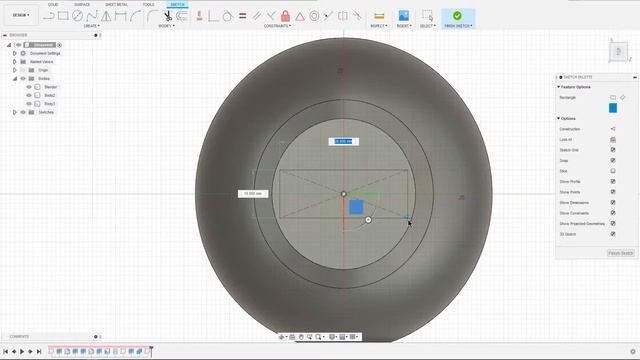Expand Document Settings in browser
The image size is (640, 360).
[15, 53]
